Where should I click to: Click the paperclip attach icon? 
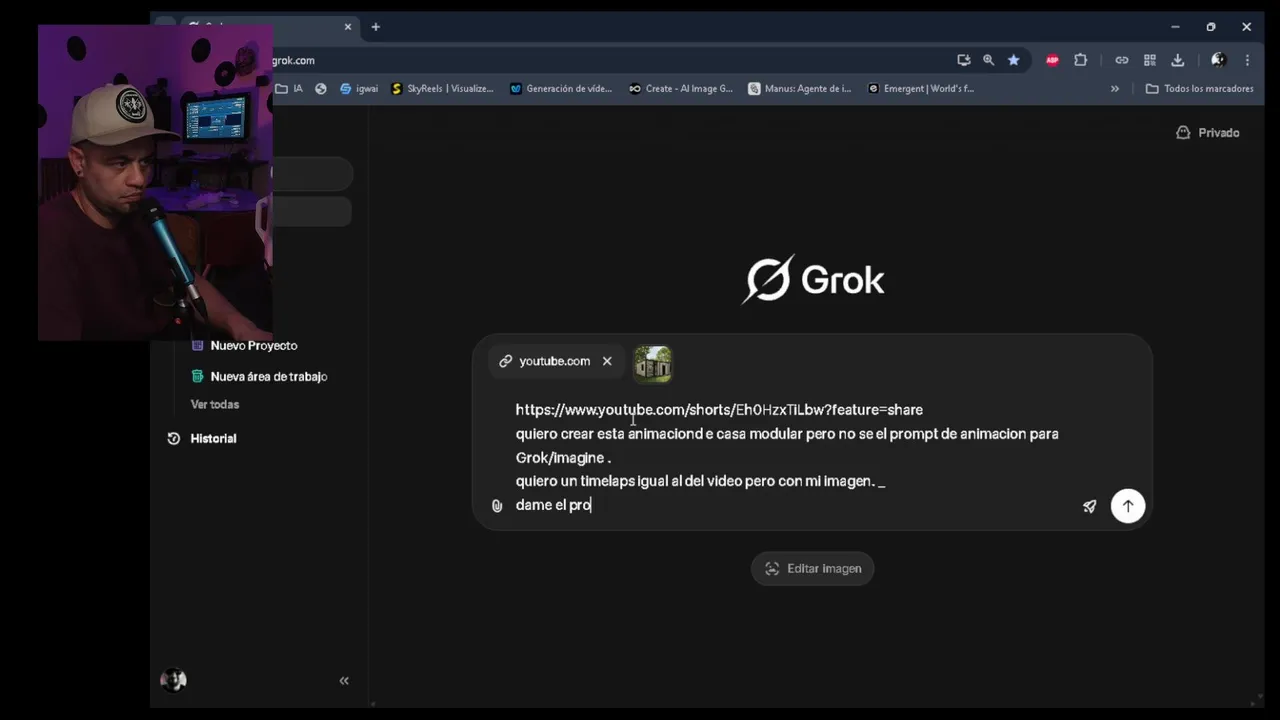tap(497, 506)
